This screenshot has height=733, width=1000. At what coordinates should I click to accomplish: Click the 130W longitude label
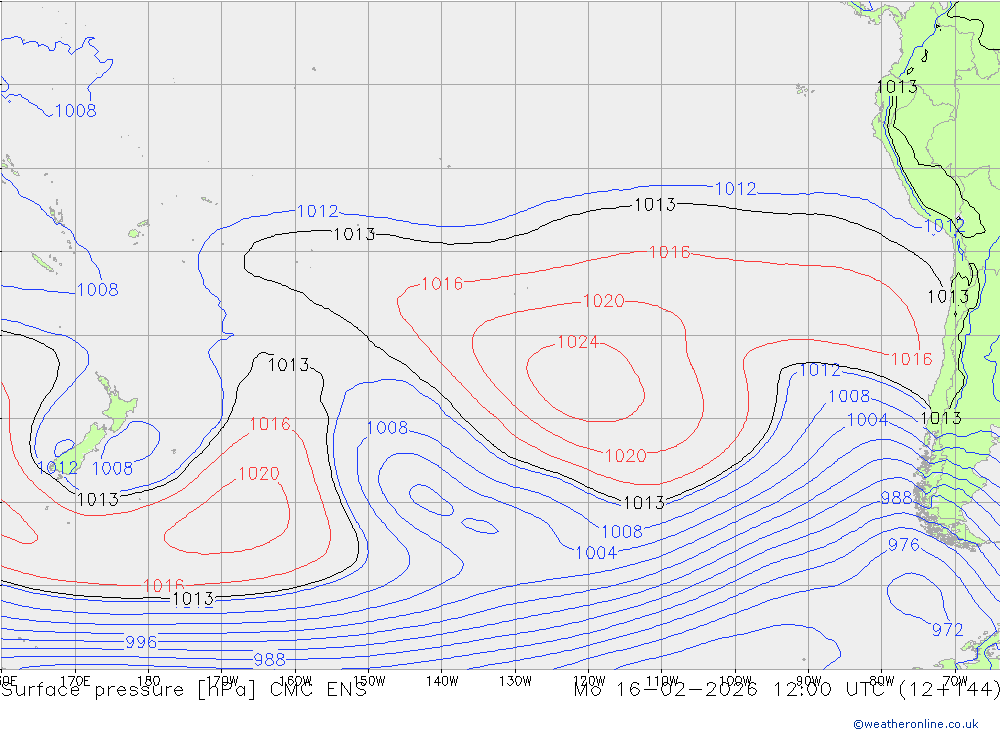click(515, 680)
